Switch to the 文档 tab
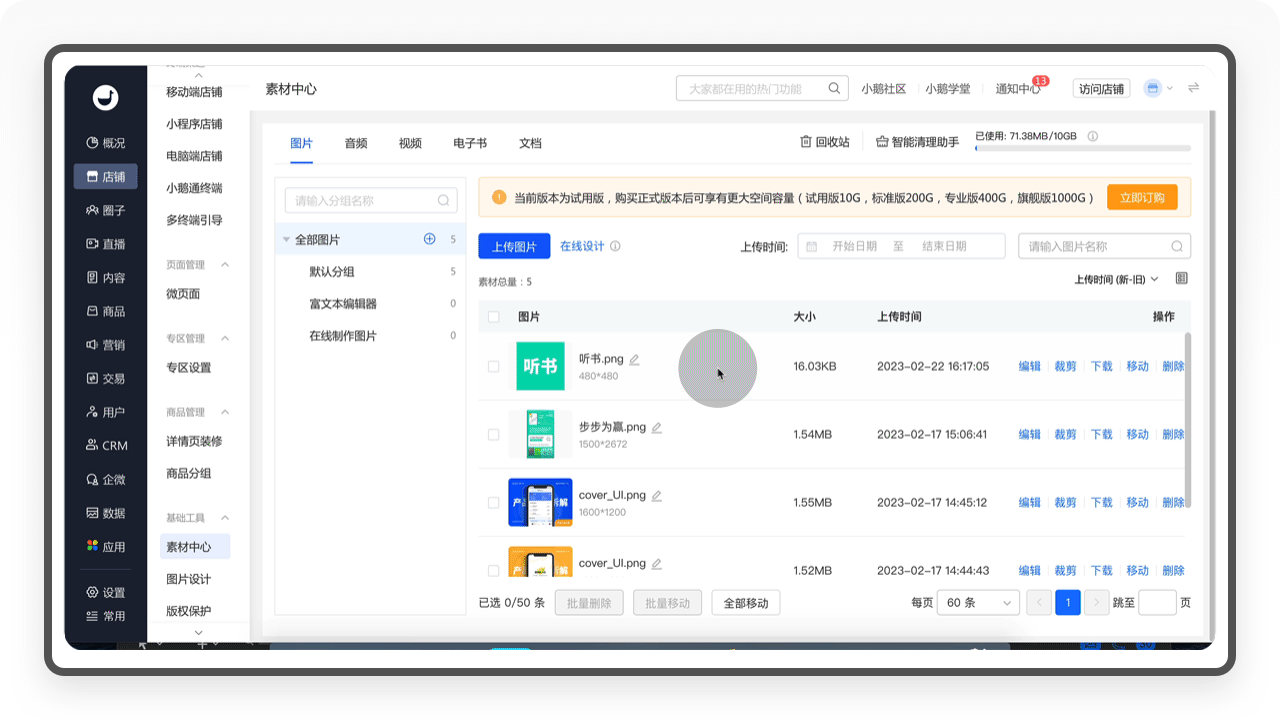Screen dimensions: 1280x720 [530, 143]
